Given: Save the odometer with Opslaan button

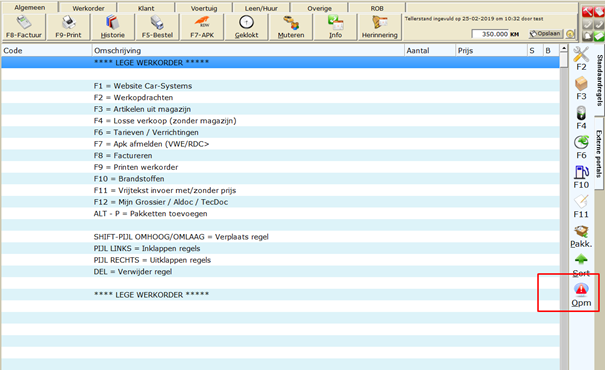Looking at the screenshot, I should [x=546, y=34].
